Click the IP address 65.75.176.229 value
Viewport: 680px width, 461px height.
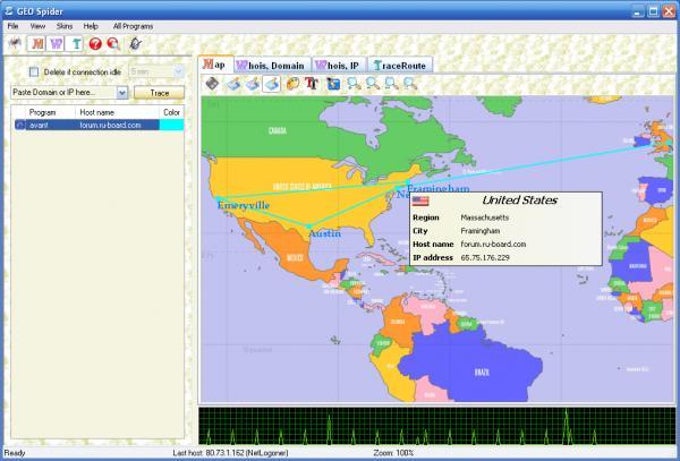click(485, 258)
